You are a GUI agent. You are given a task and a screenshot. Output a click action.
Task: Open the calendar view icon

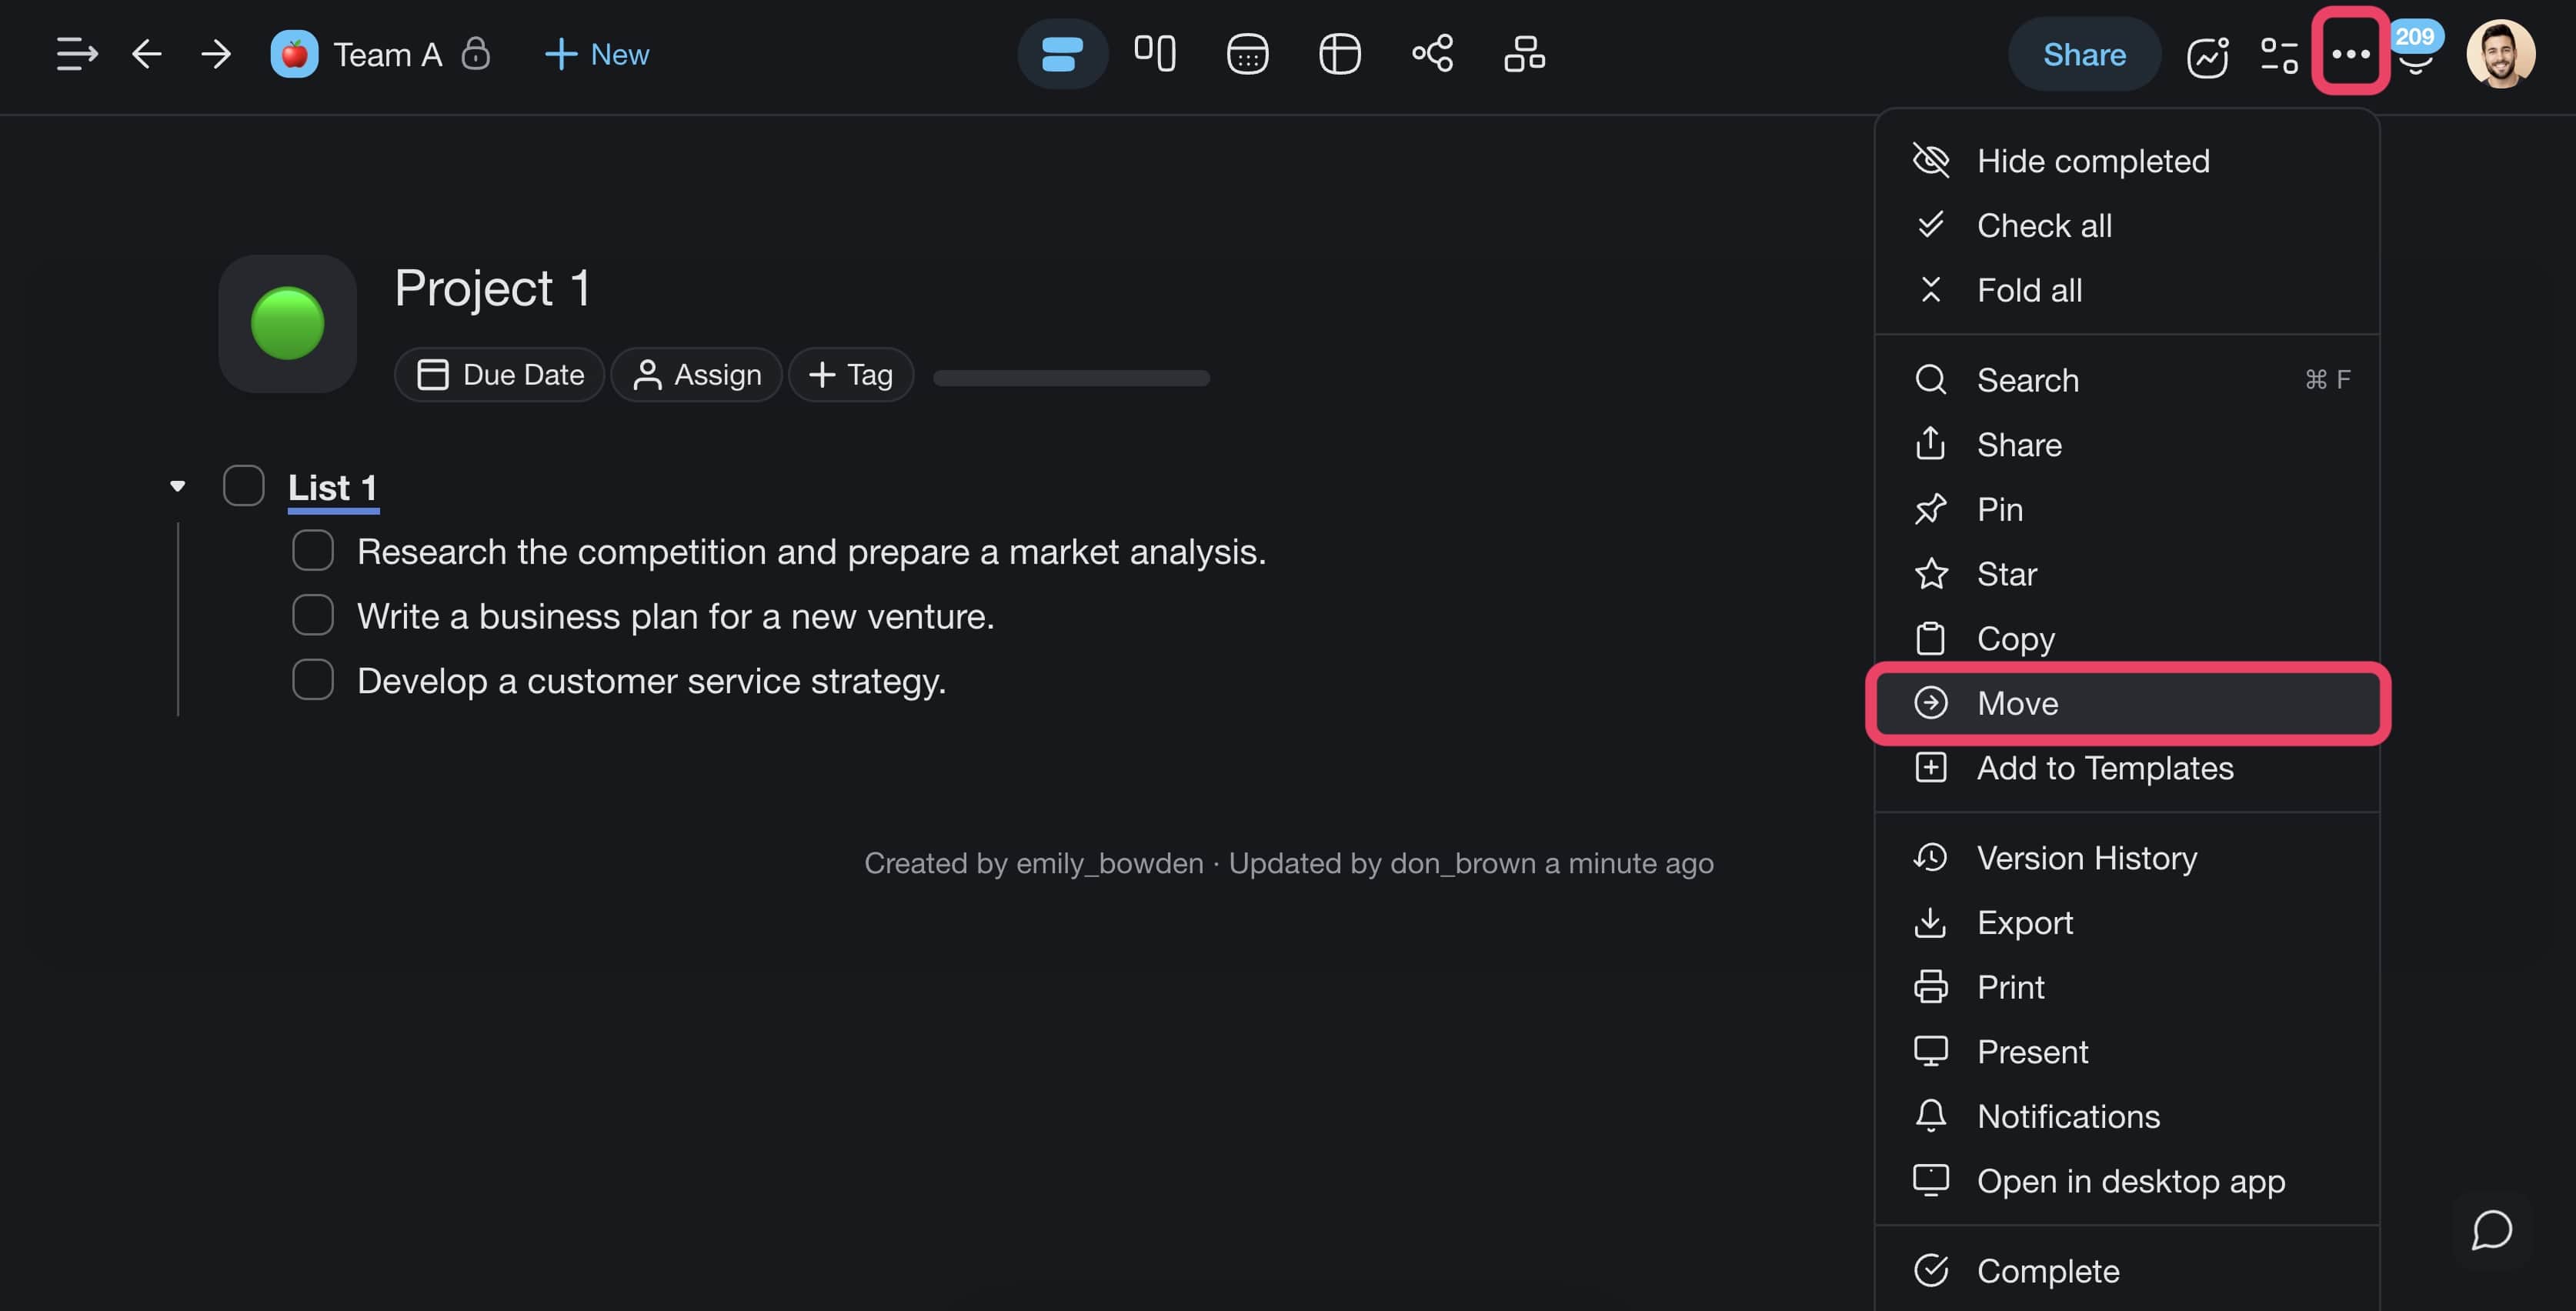pyautogui.click(x=1247, y=54)
